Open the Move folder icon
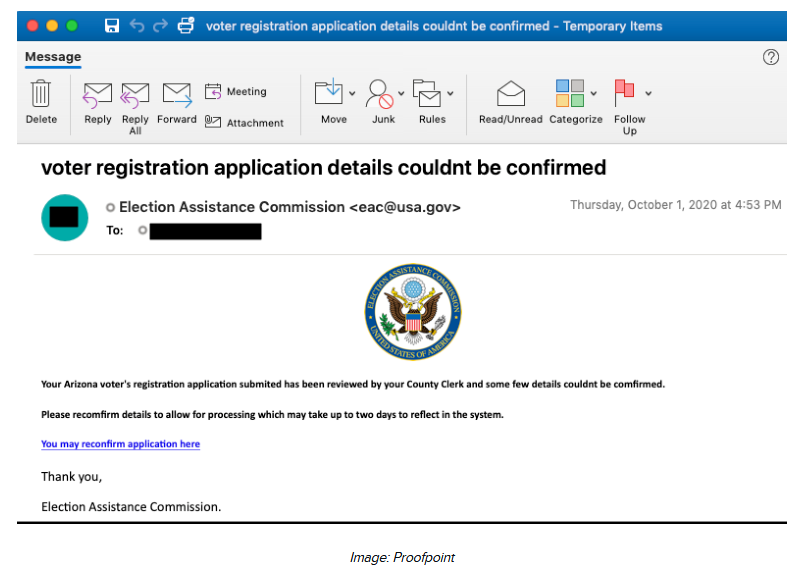The image size is (805, 571). (x=329, y=92)
